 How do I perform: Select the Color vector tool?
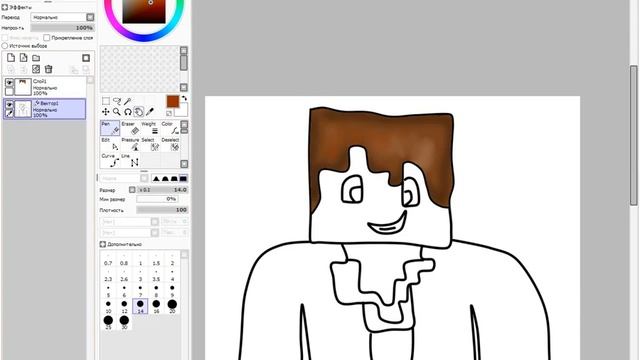click(x=170, y=128)
